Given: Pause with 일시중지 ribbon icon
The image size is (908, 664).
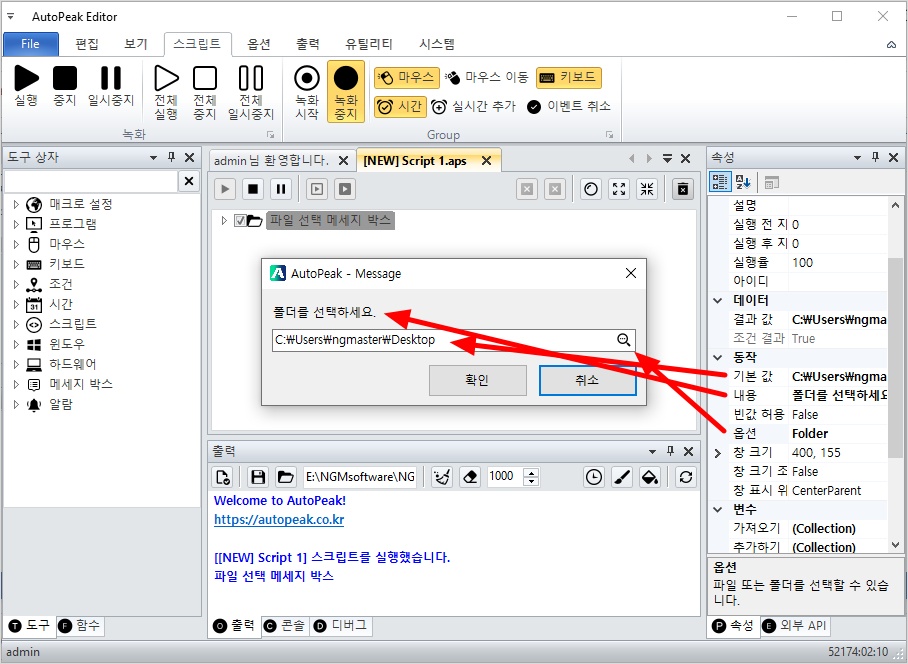Looking at the screenshot, I should pyautogui.click(x=111, y=86).
